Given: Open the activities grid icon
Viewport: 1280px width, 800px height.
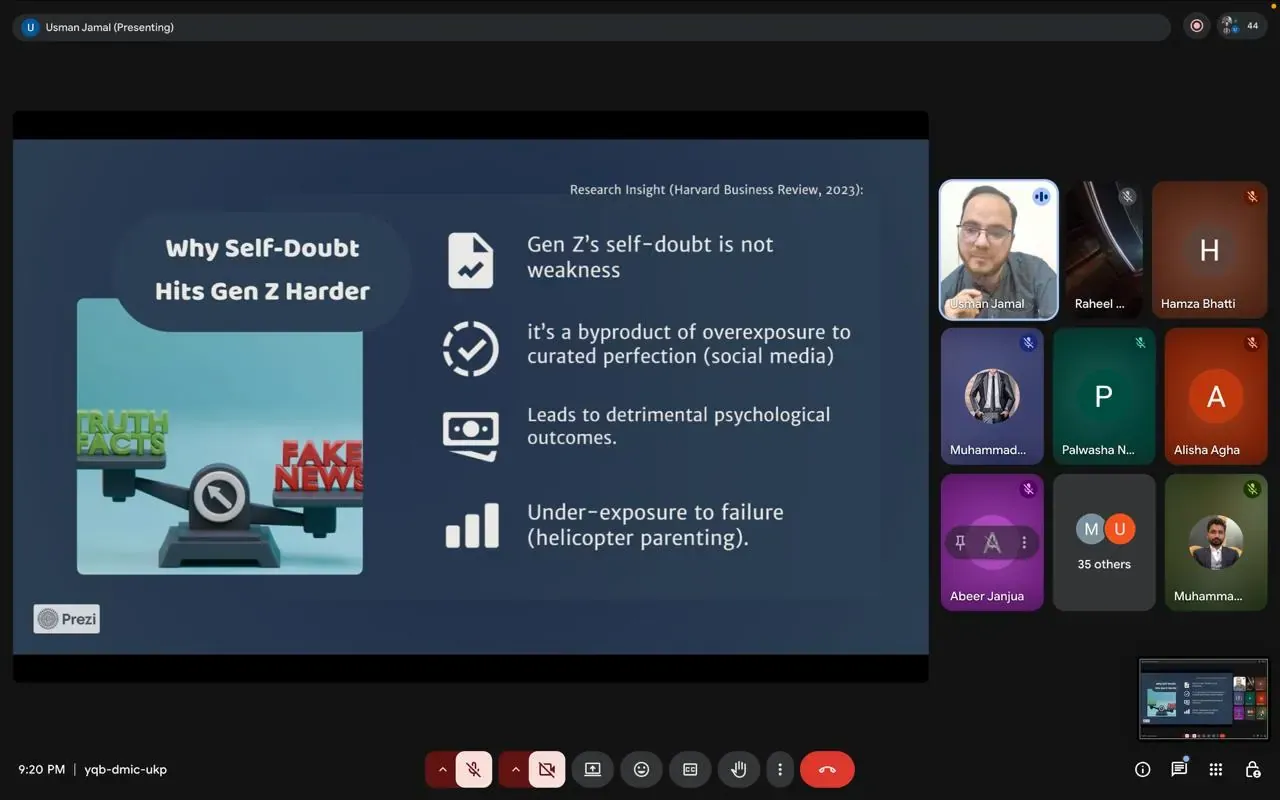Looking at the screenshot, I should click(1216, 769).
